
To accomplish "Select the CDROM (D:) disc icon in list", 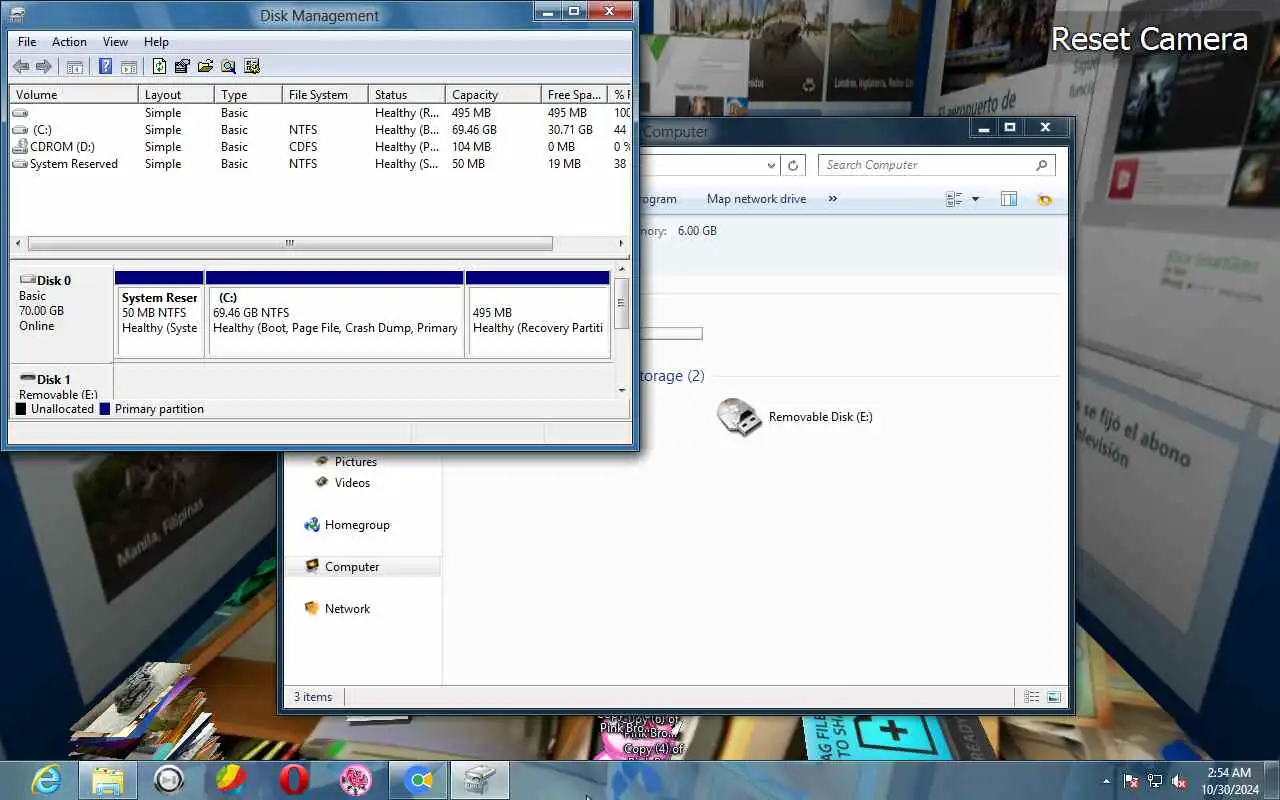I will click(20, 147).
